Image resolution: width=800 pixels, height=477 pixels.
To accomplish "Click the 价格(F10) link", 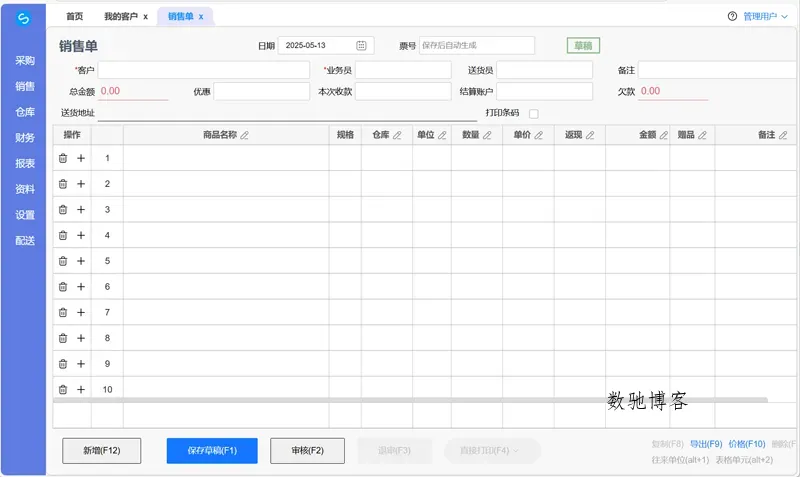I will (x=747, y=444).
